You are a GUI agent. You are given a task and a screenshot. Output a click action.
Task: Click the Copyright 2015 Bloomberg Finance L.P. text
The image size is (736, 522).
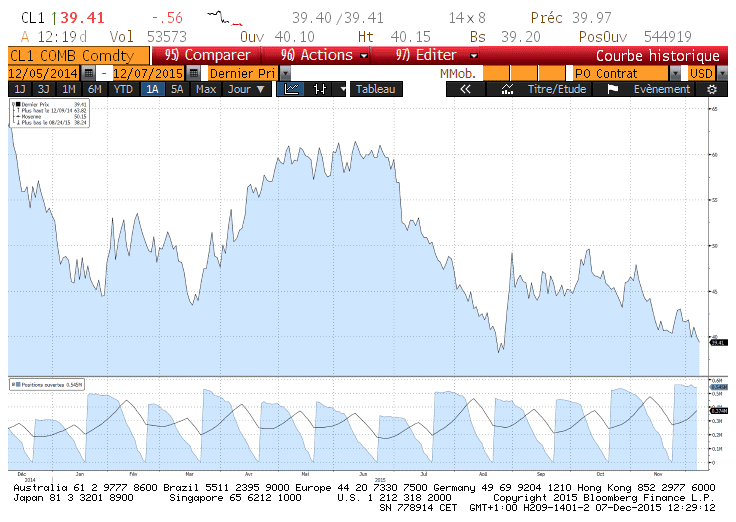click(x=604, y=498)
